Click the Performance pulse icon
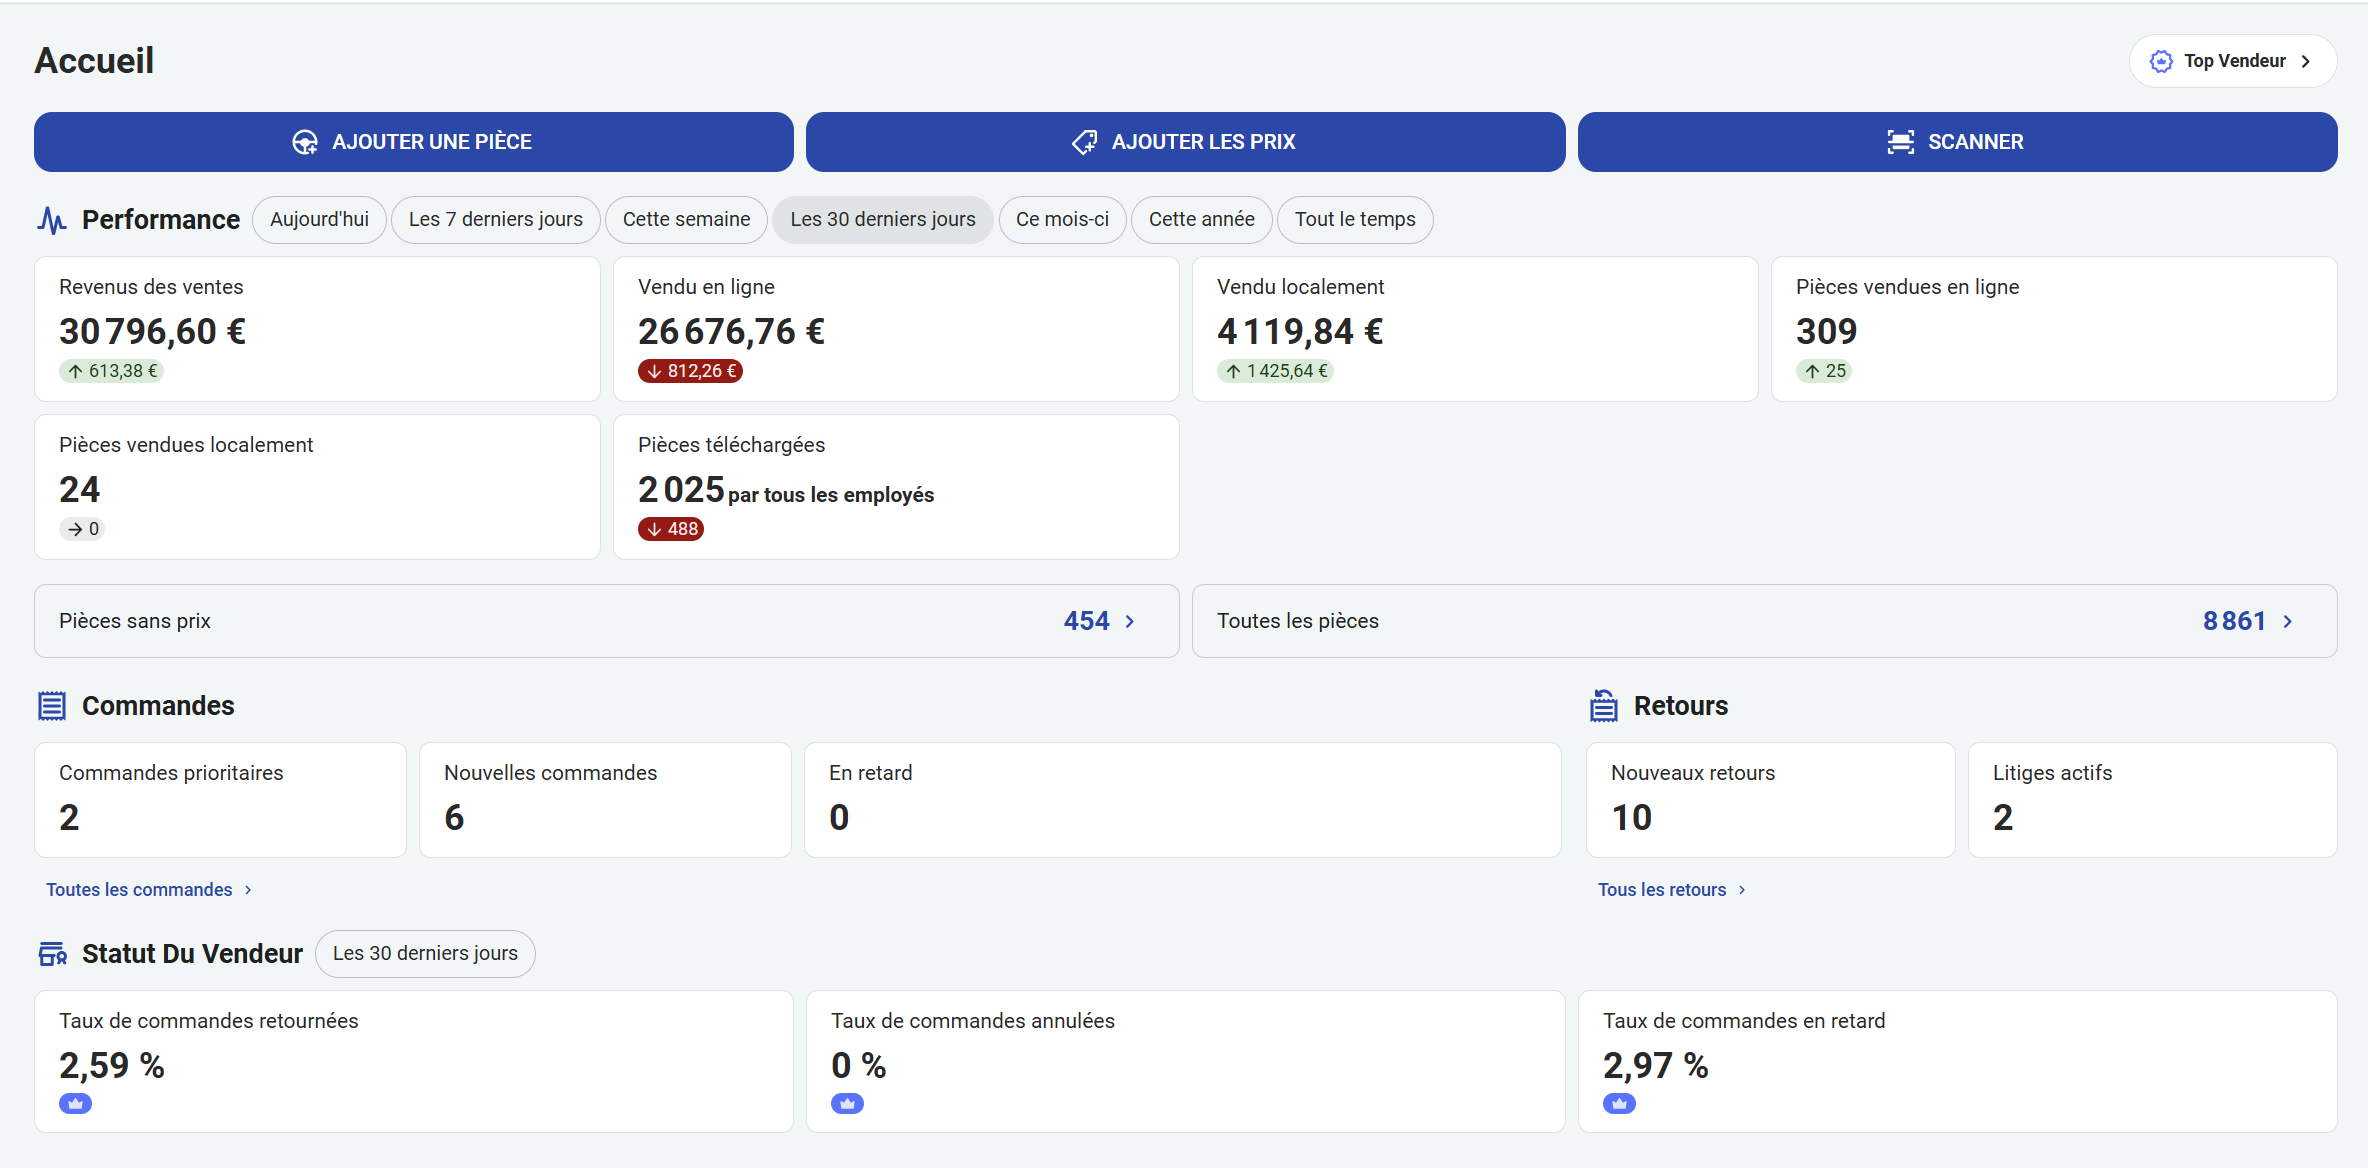The width and height of the screenshot is (2368, 1168). [52, 220]
